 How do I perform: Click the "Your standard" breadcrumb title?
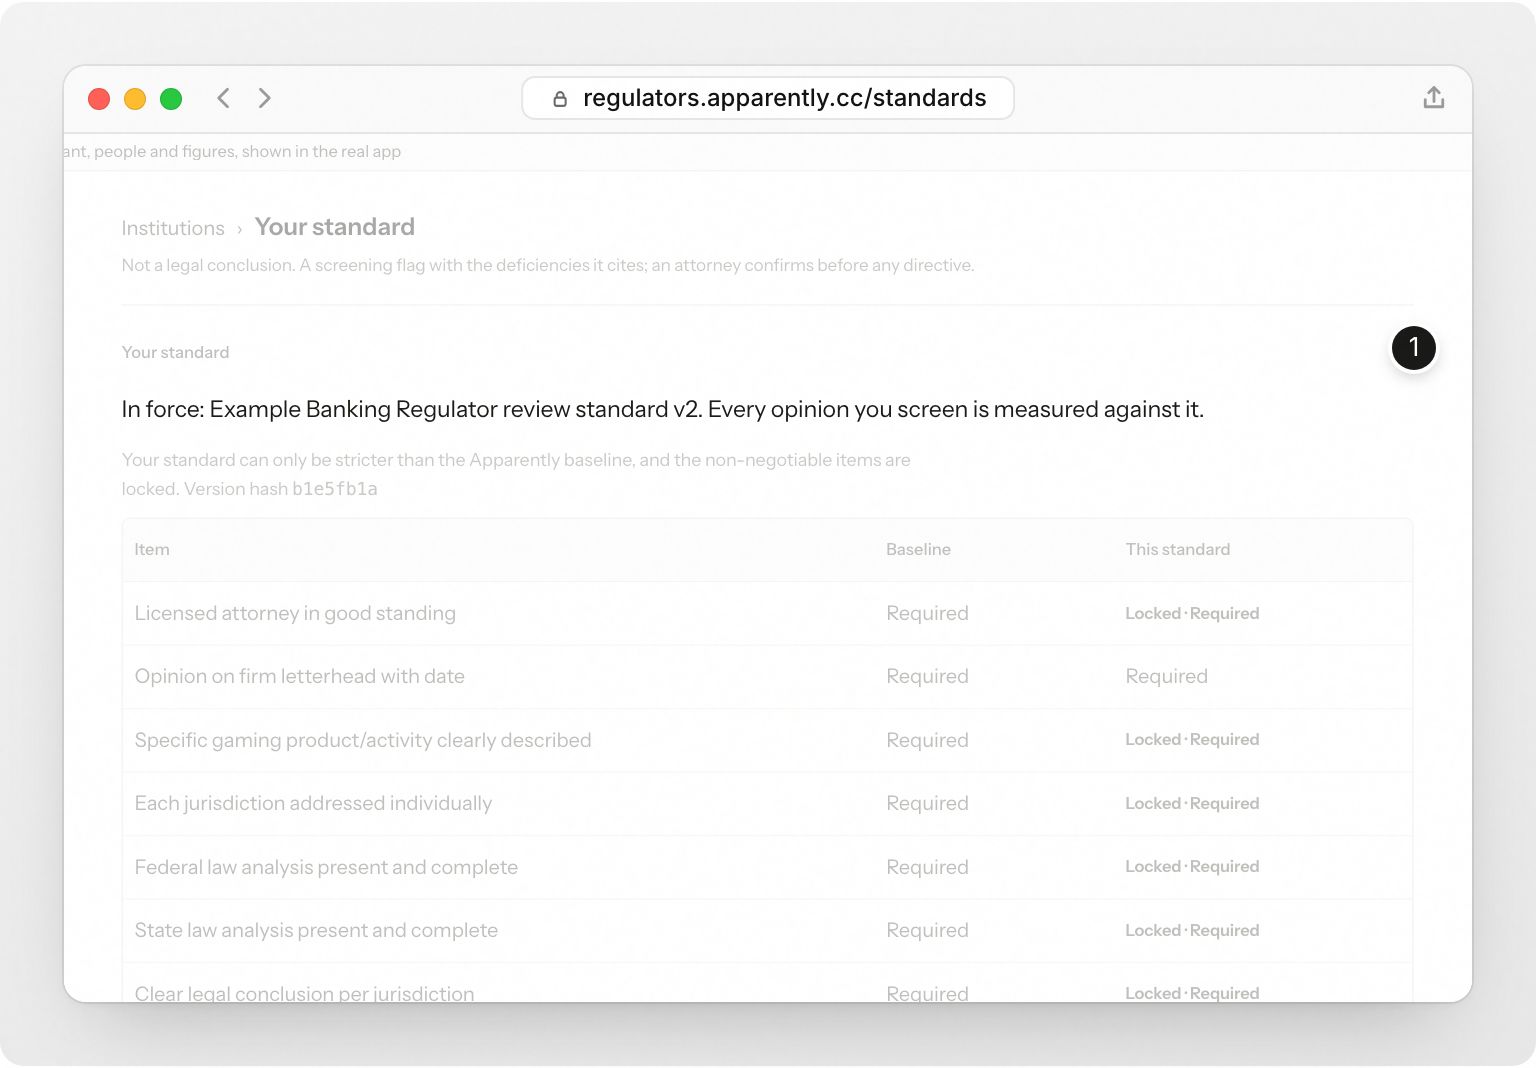(335, 227)
